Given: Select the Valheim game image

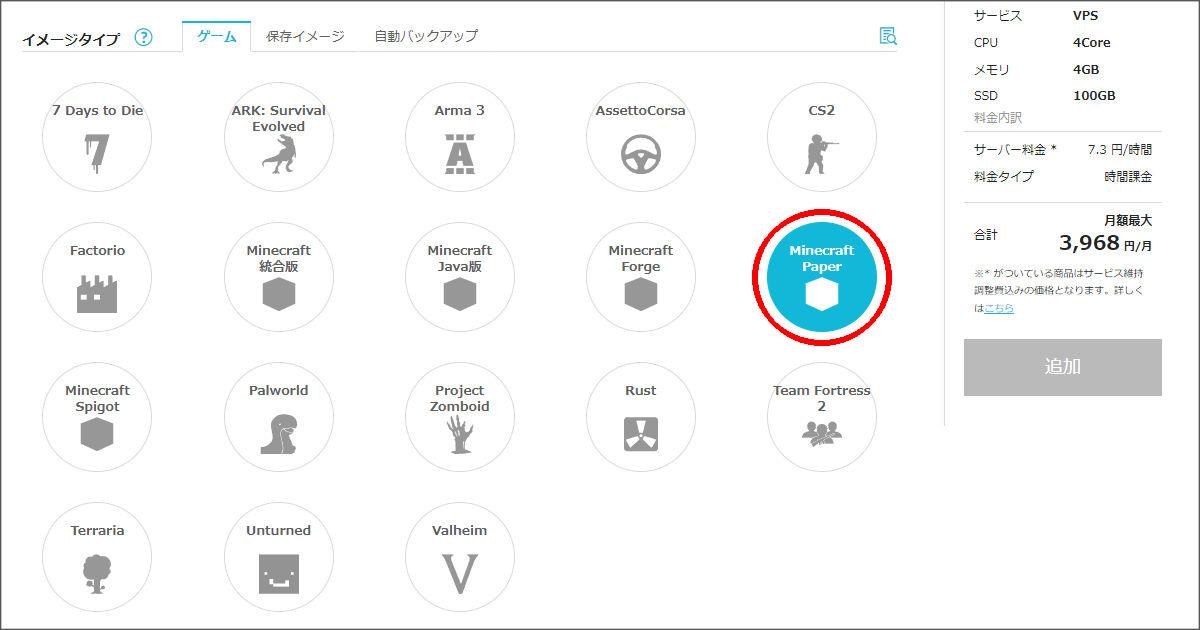Looking at the screenshot, I should 460,557.
